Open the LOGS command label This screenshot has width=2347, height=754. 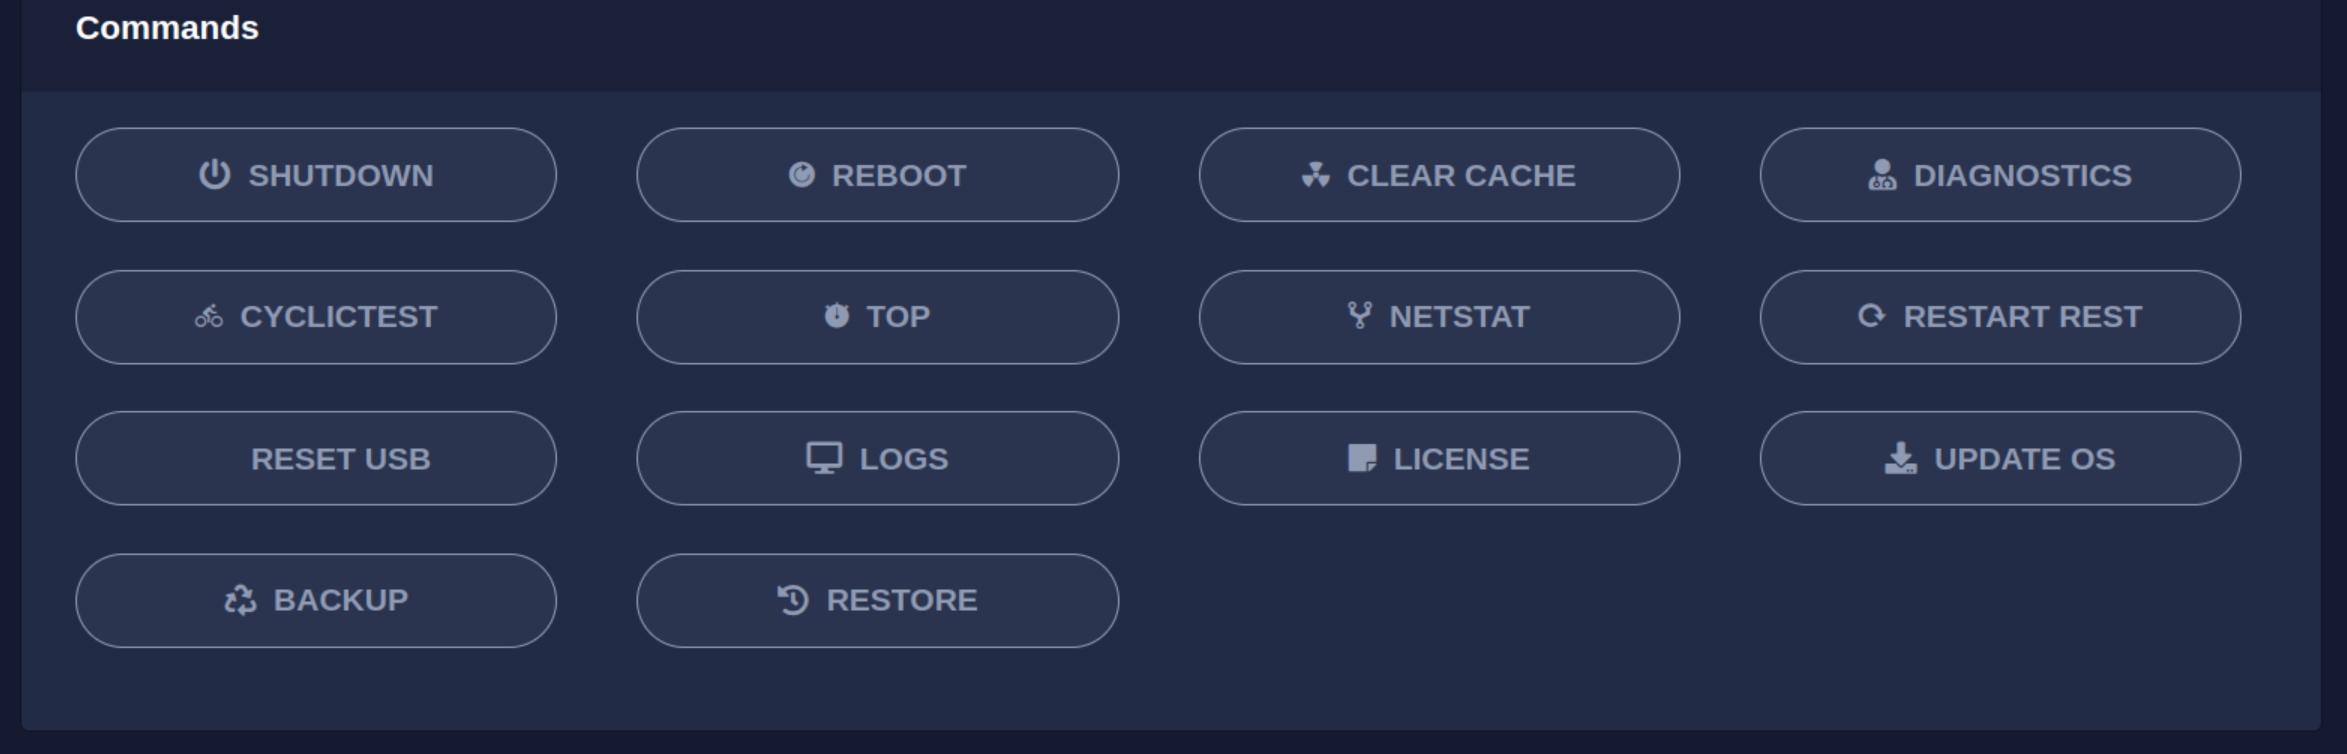904,458
